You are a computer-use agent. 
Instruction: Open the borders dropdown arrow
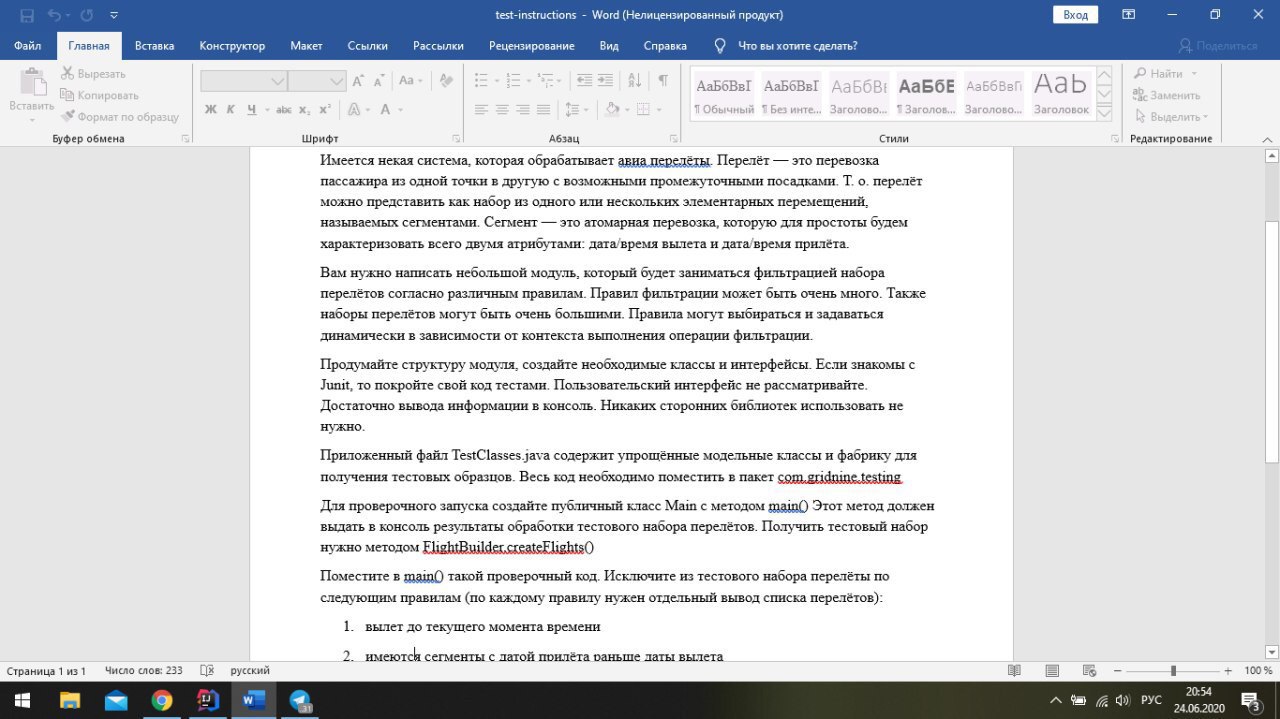[659, 110]
